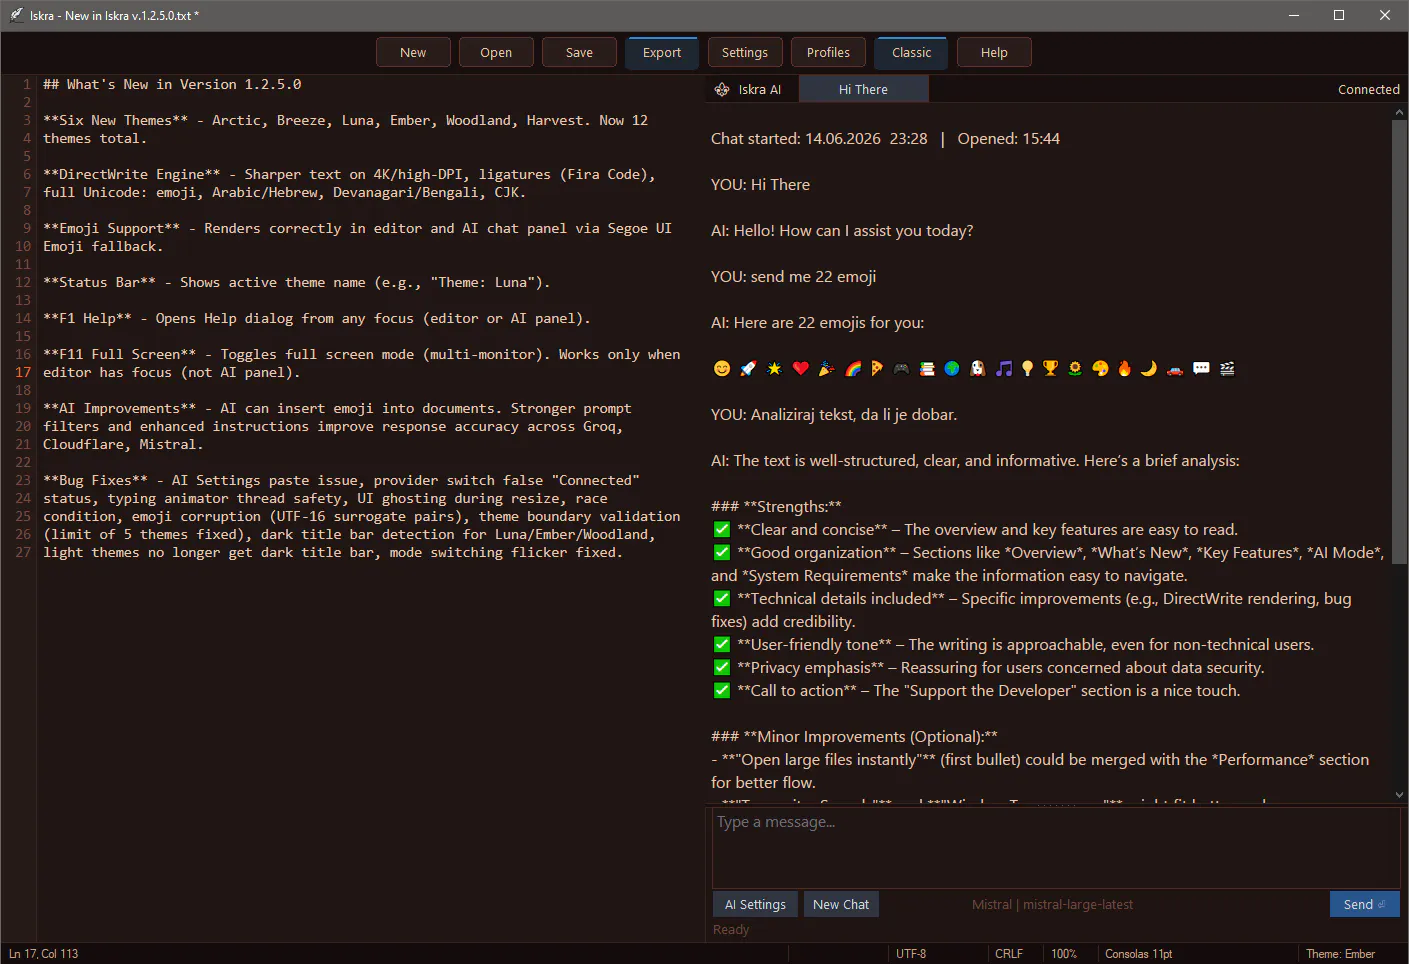Click the sunflower emoji
The width and height of the screenshot is (1409, 964).
(1075, 368)
